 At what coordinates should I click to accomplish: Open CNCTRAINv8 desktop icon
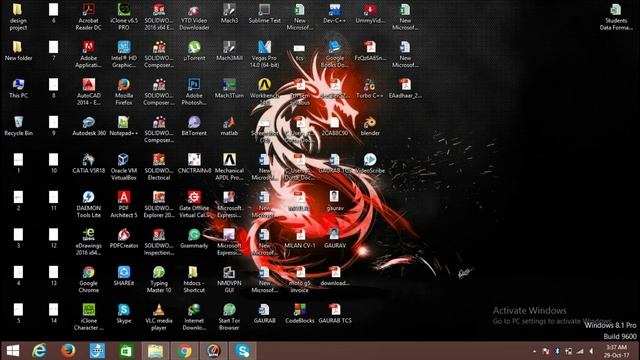194,163
